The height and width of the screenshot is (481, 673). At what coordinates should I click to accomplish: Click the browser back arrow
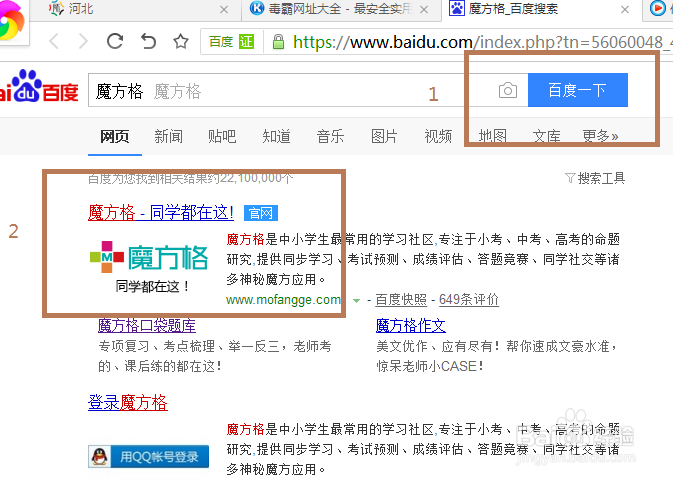coord(54,42)
